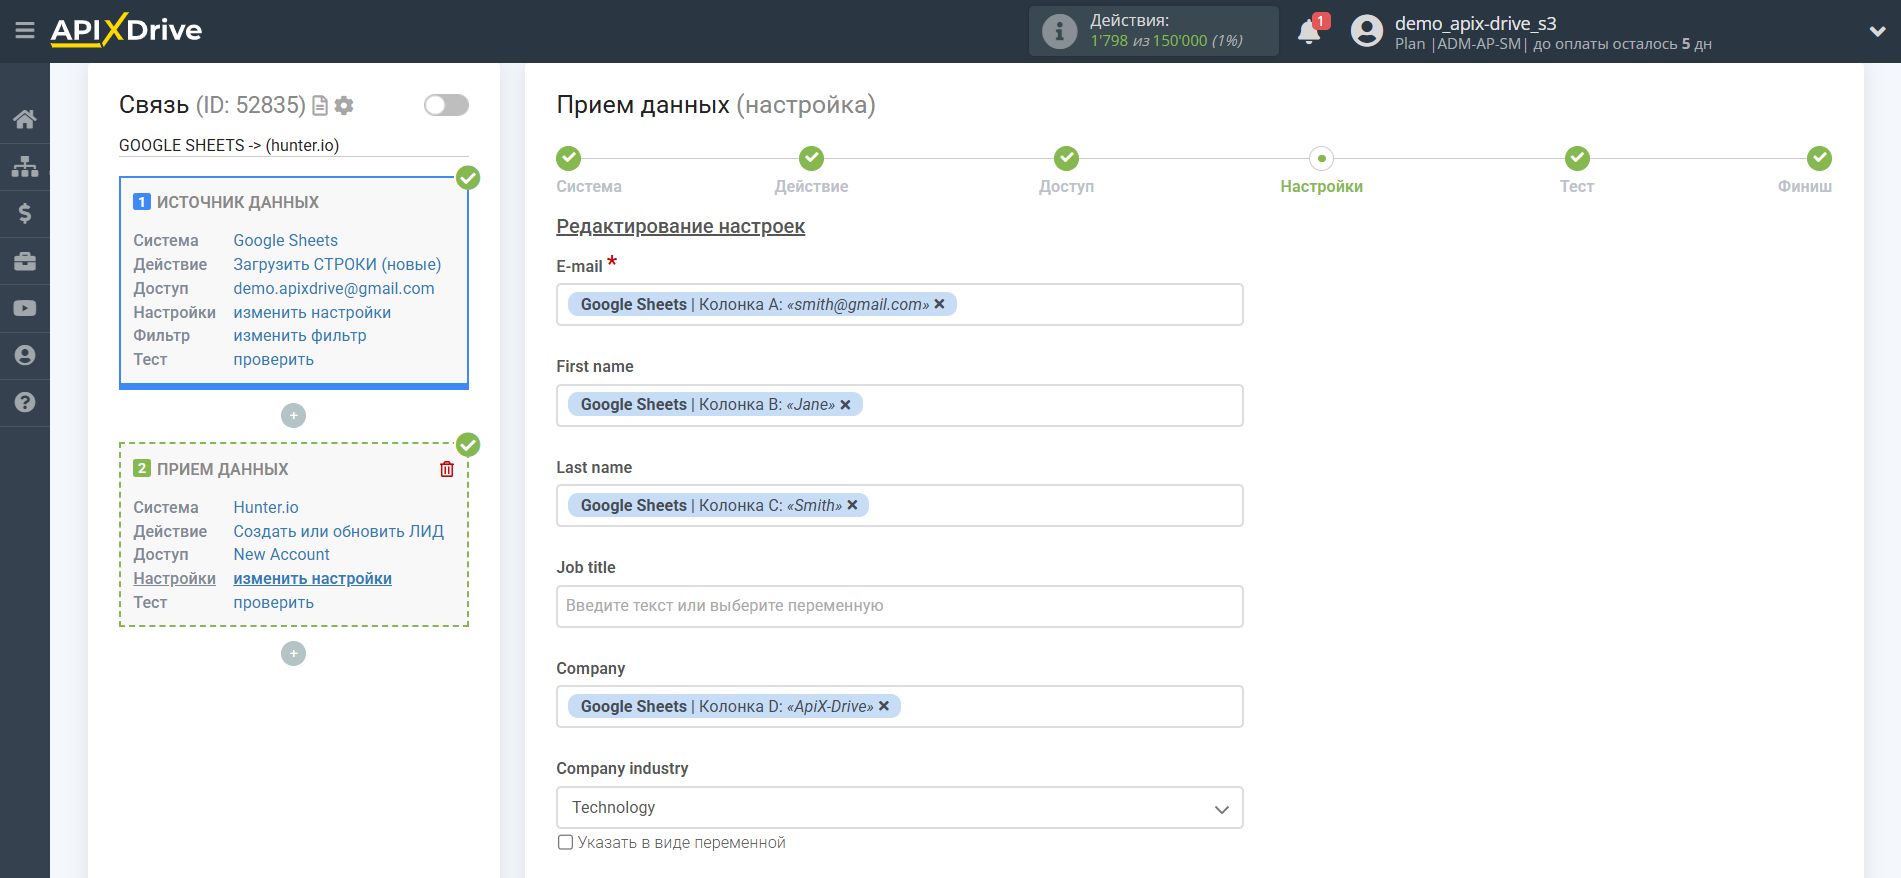Open notifications bell
This screenshot has height=878, width=1901.
point(1309,31)
